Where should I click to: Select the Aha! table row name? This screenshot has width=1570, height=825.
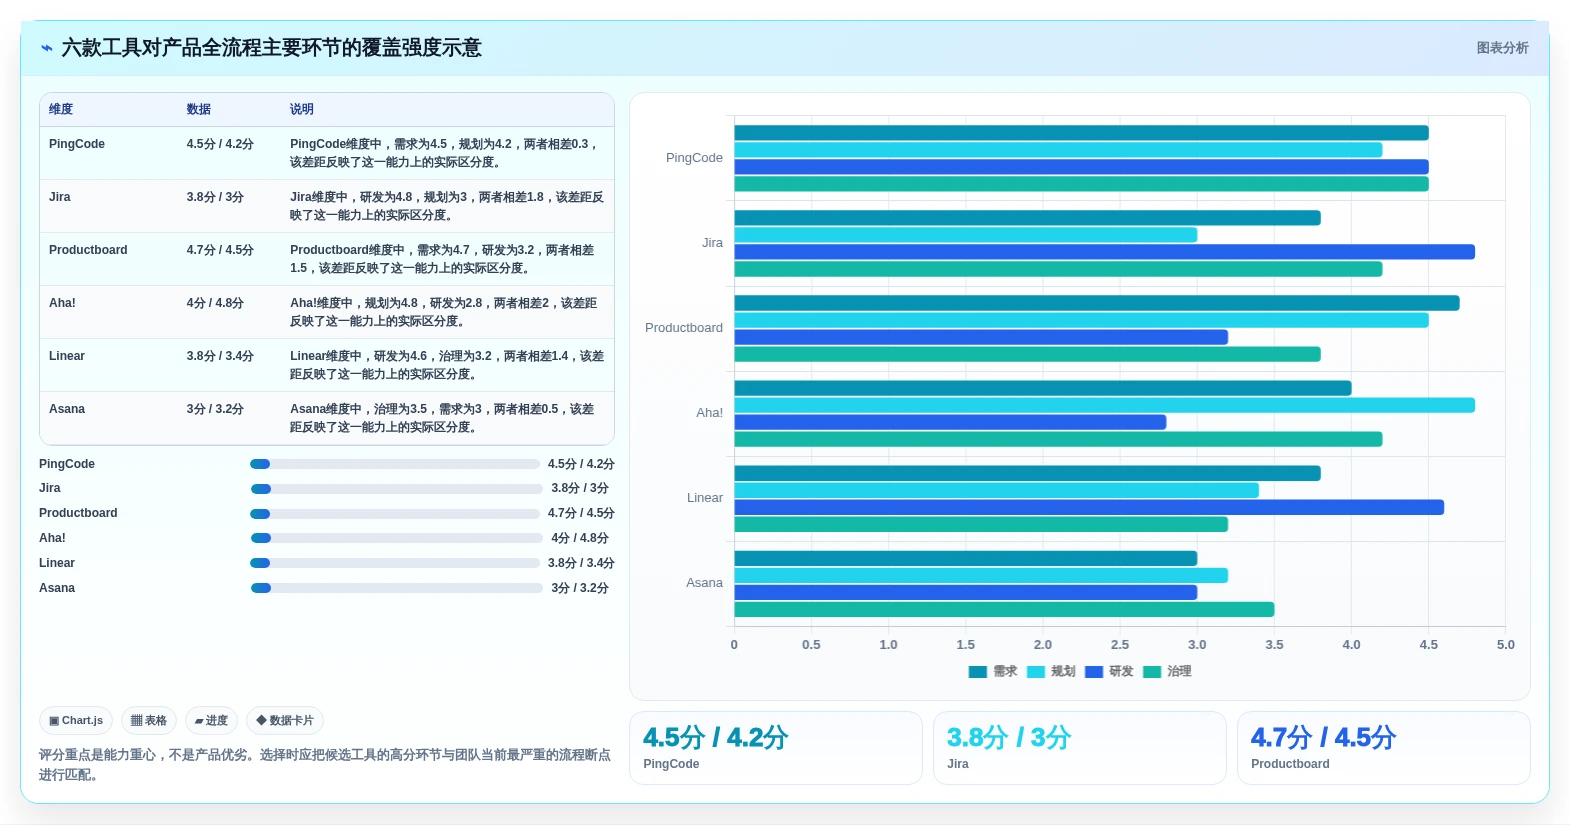click(x=62, y=303)
